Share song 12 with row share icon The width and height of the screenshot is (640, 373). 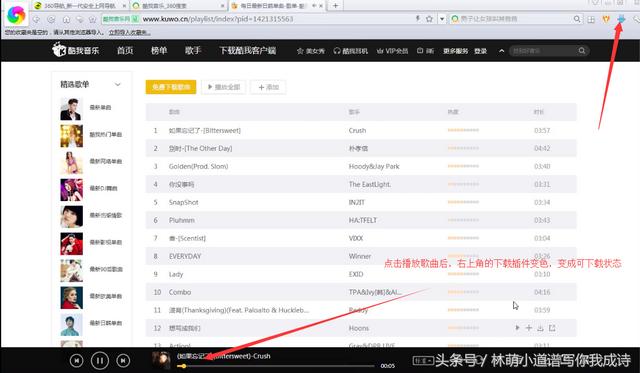click(552, 328)
